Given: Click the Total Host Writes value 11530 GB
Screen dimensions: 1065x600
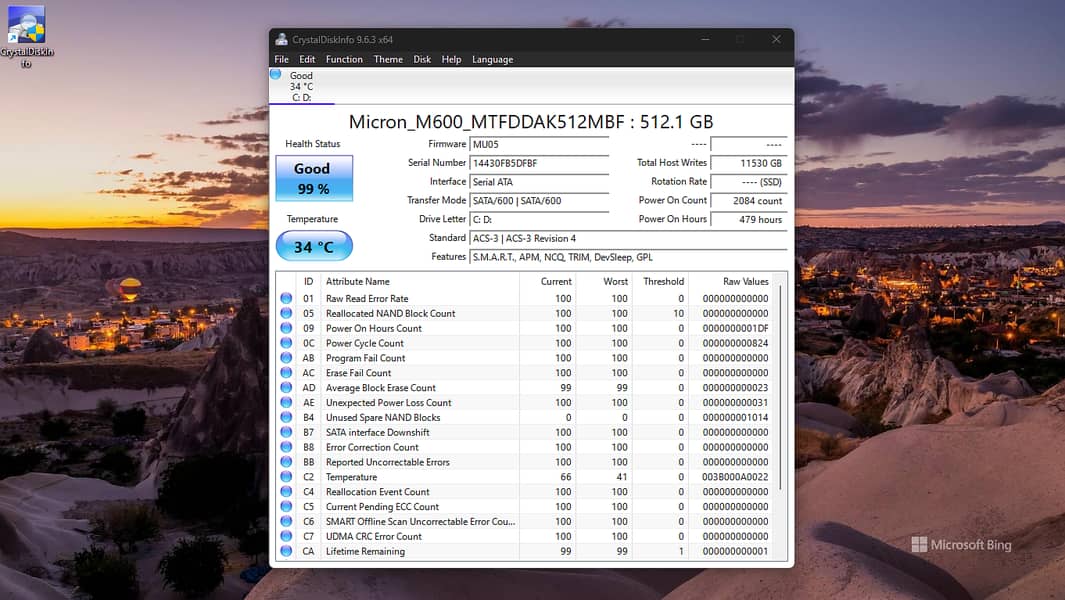Looking at the screenshot, I should pyautogui.click(x=748, y=163).
